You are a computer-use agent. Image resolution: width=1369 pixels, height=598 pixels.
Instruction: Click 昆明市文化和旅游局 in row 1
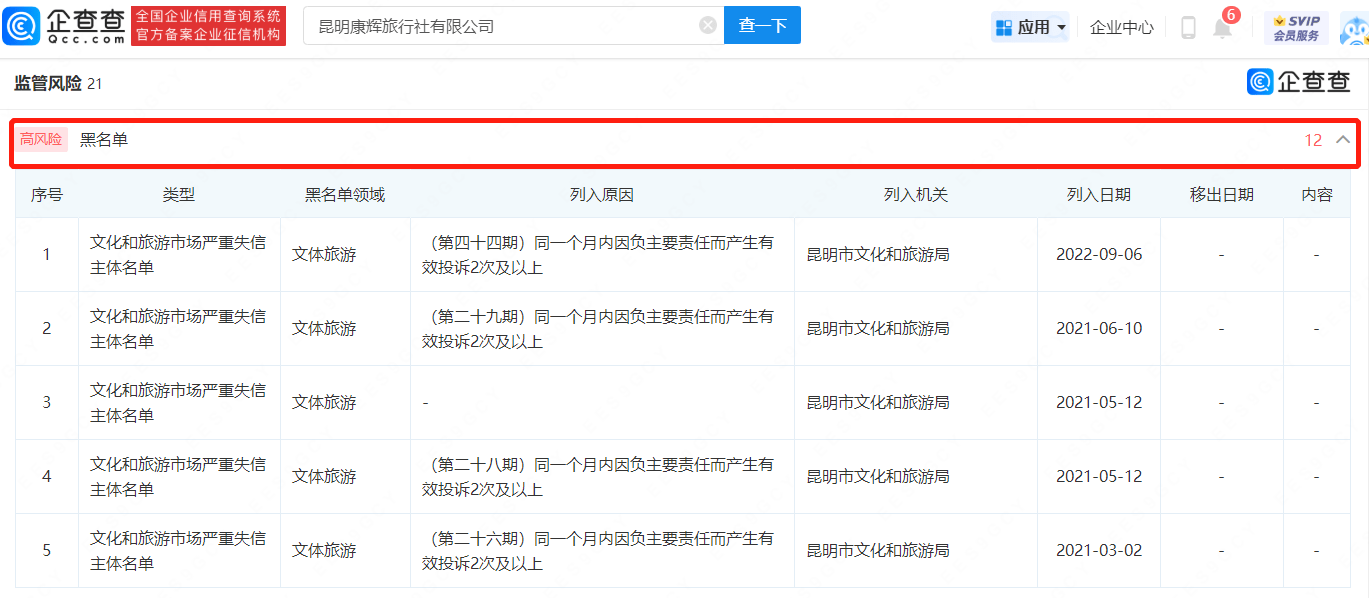[x=878, y=255]
